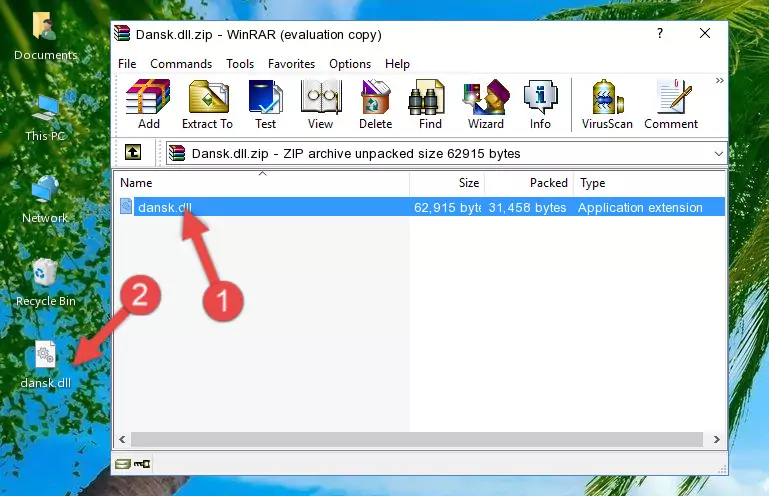
Task: Select the dansk.dll row in the archive
Action: (x=420, y=207)
